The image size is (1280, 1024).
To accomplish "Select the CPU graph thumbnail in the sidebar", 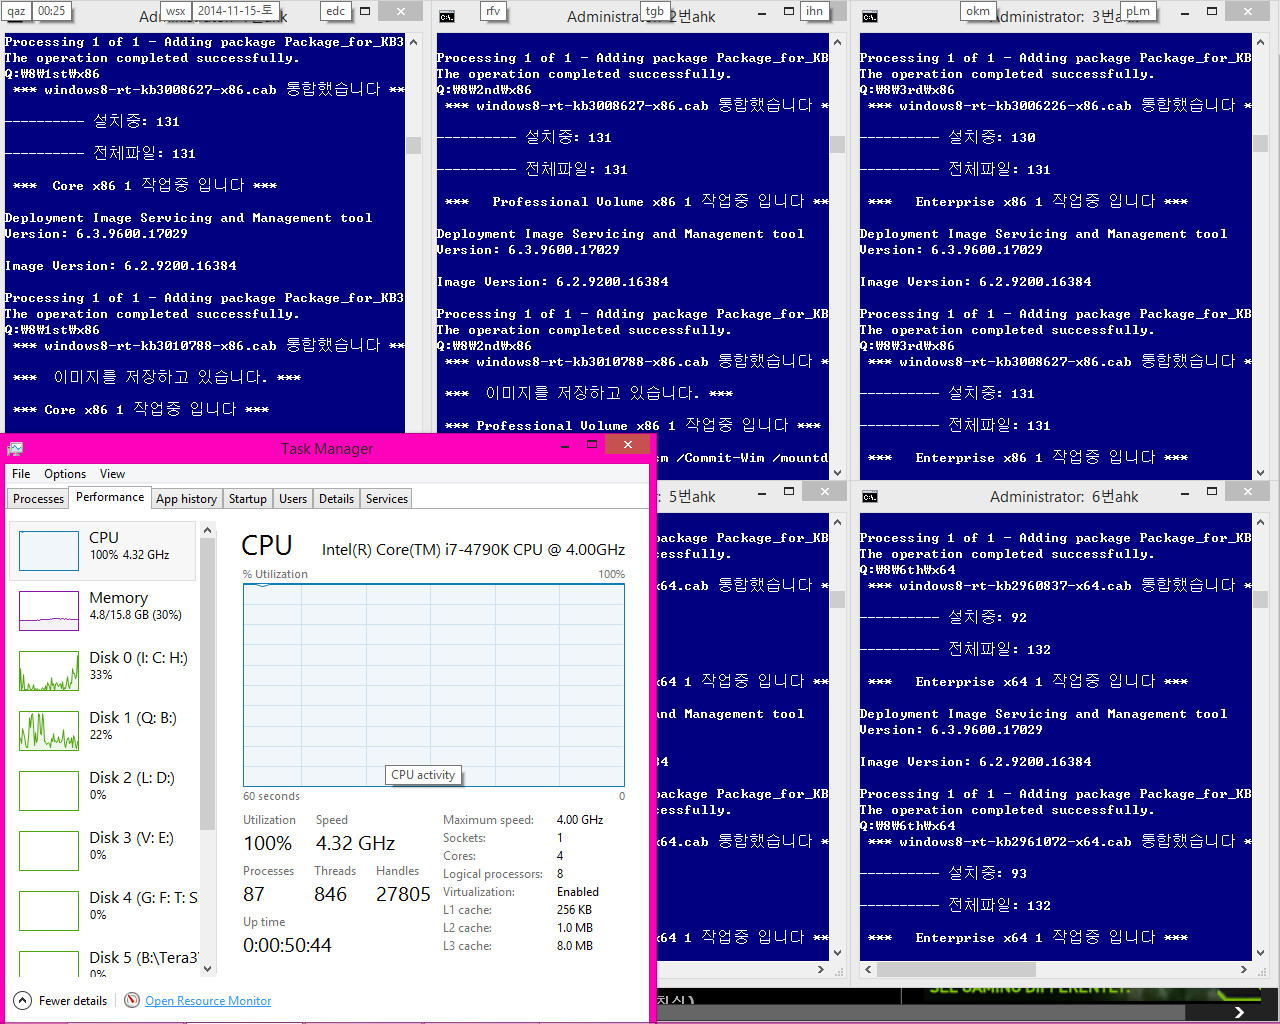I will (49, 550).
